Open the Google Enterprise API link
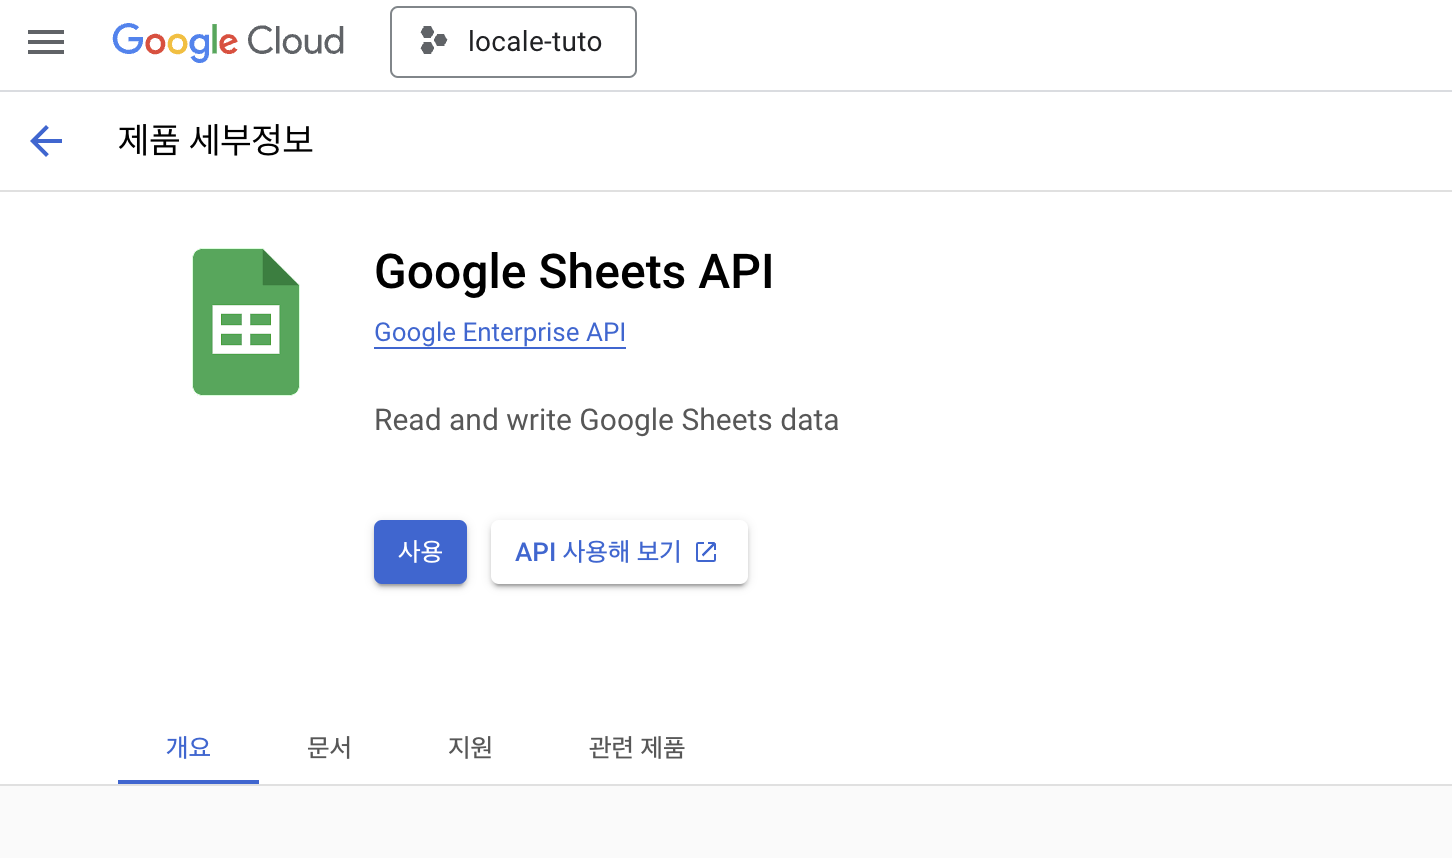 coord(500,332)
